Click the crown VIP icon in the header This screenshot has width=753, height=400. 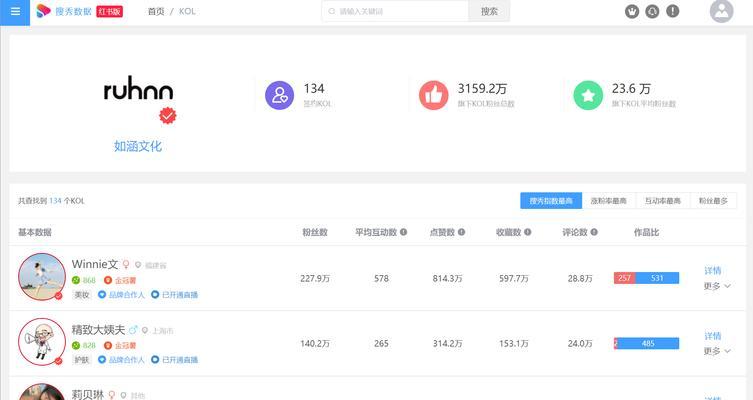(632, 11)
